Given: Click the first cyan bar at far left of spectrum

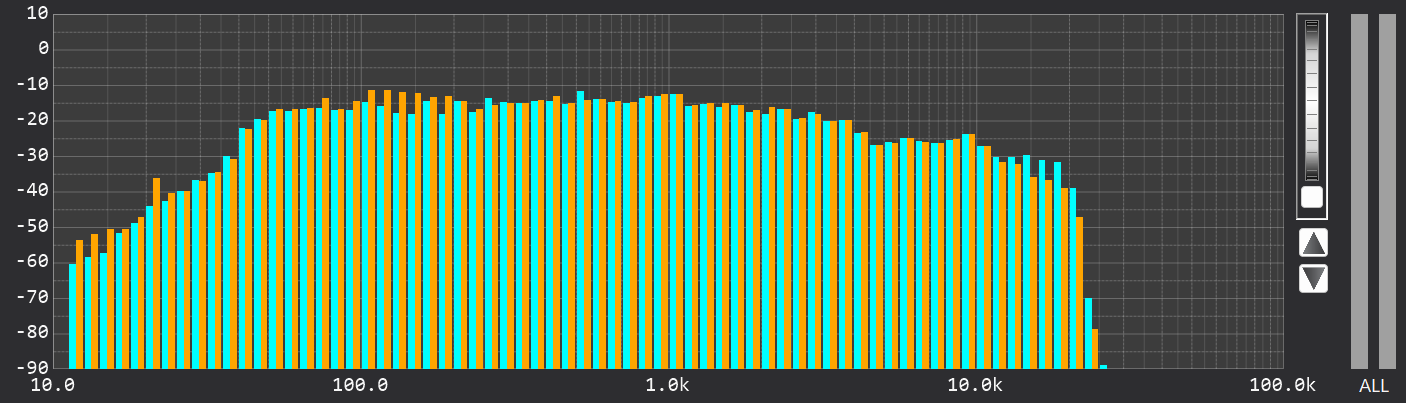Looking at the screenshot, I should 72,316.
